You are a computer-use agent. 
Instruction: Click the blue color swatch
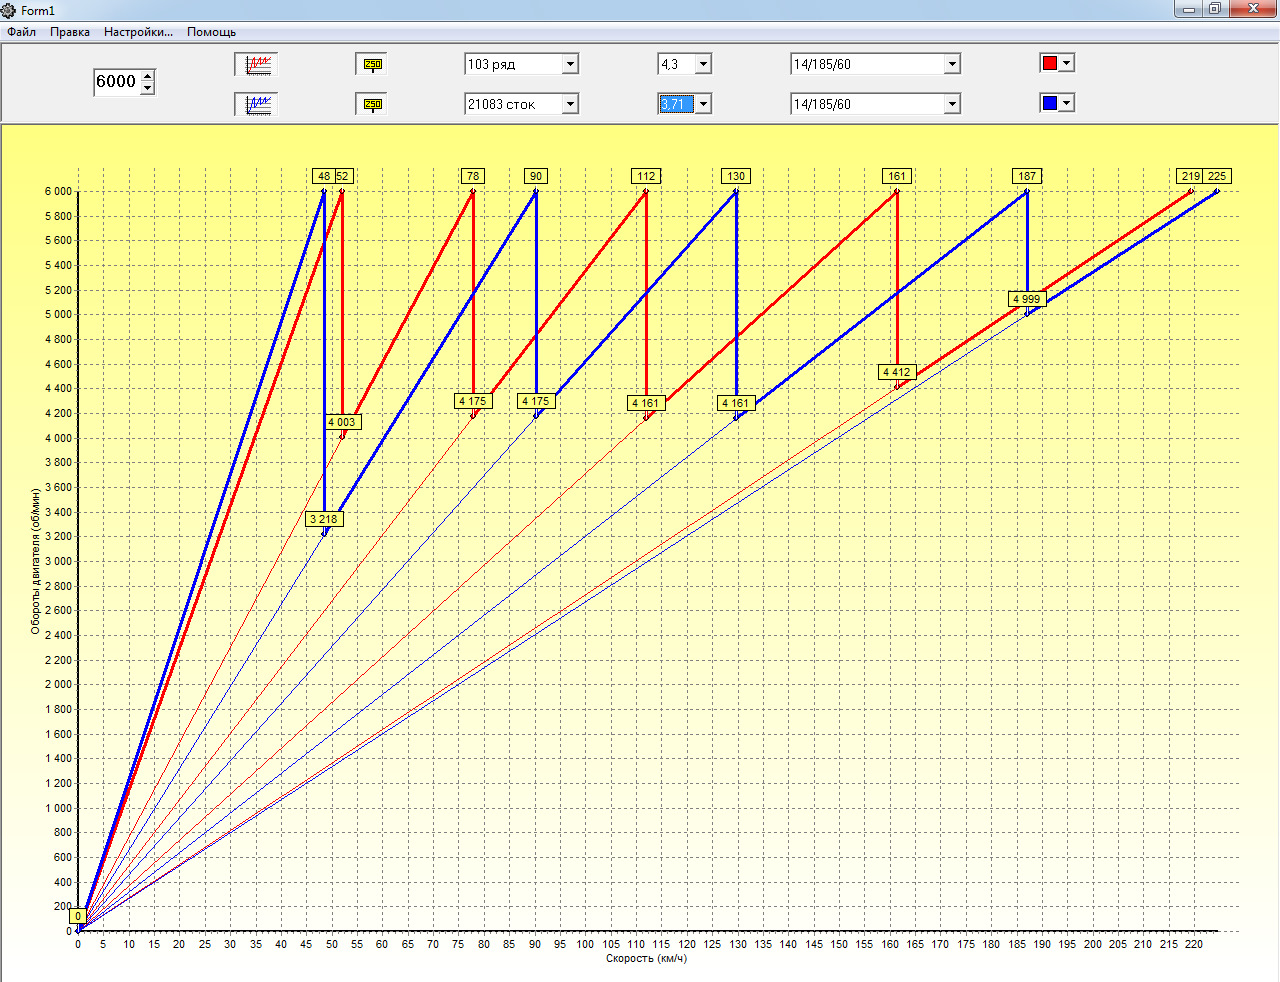(x=1049, y=103)
